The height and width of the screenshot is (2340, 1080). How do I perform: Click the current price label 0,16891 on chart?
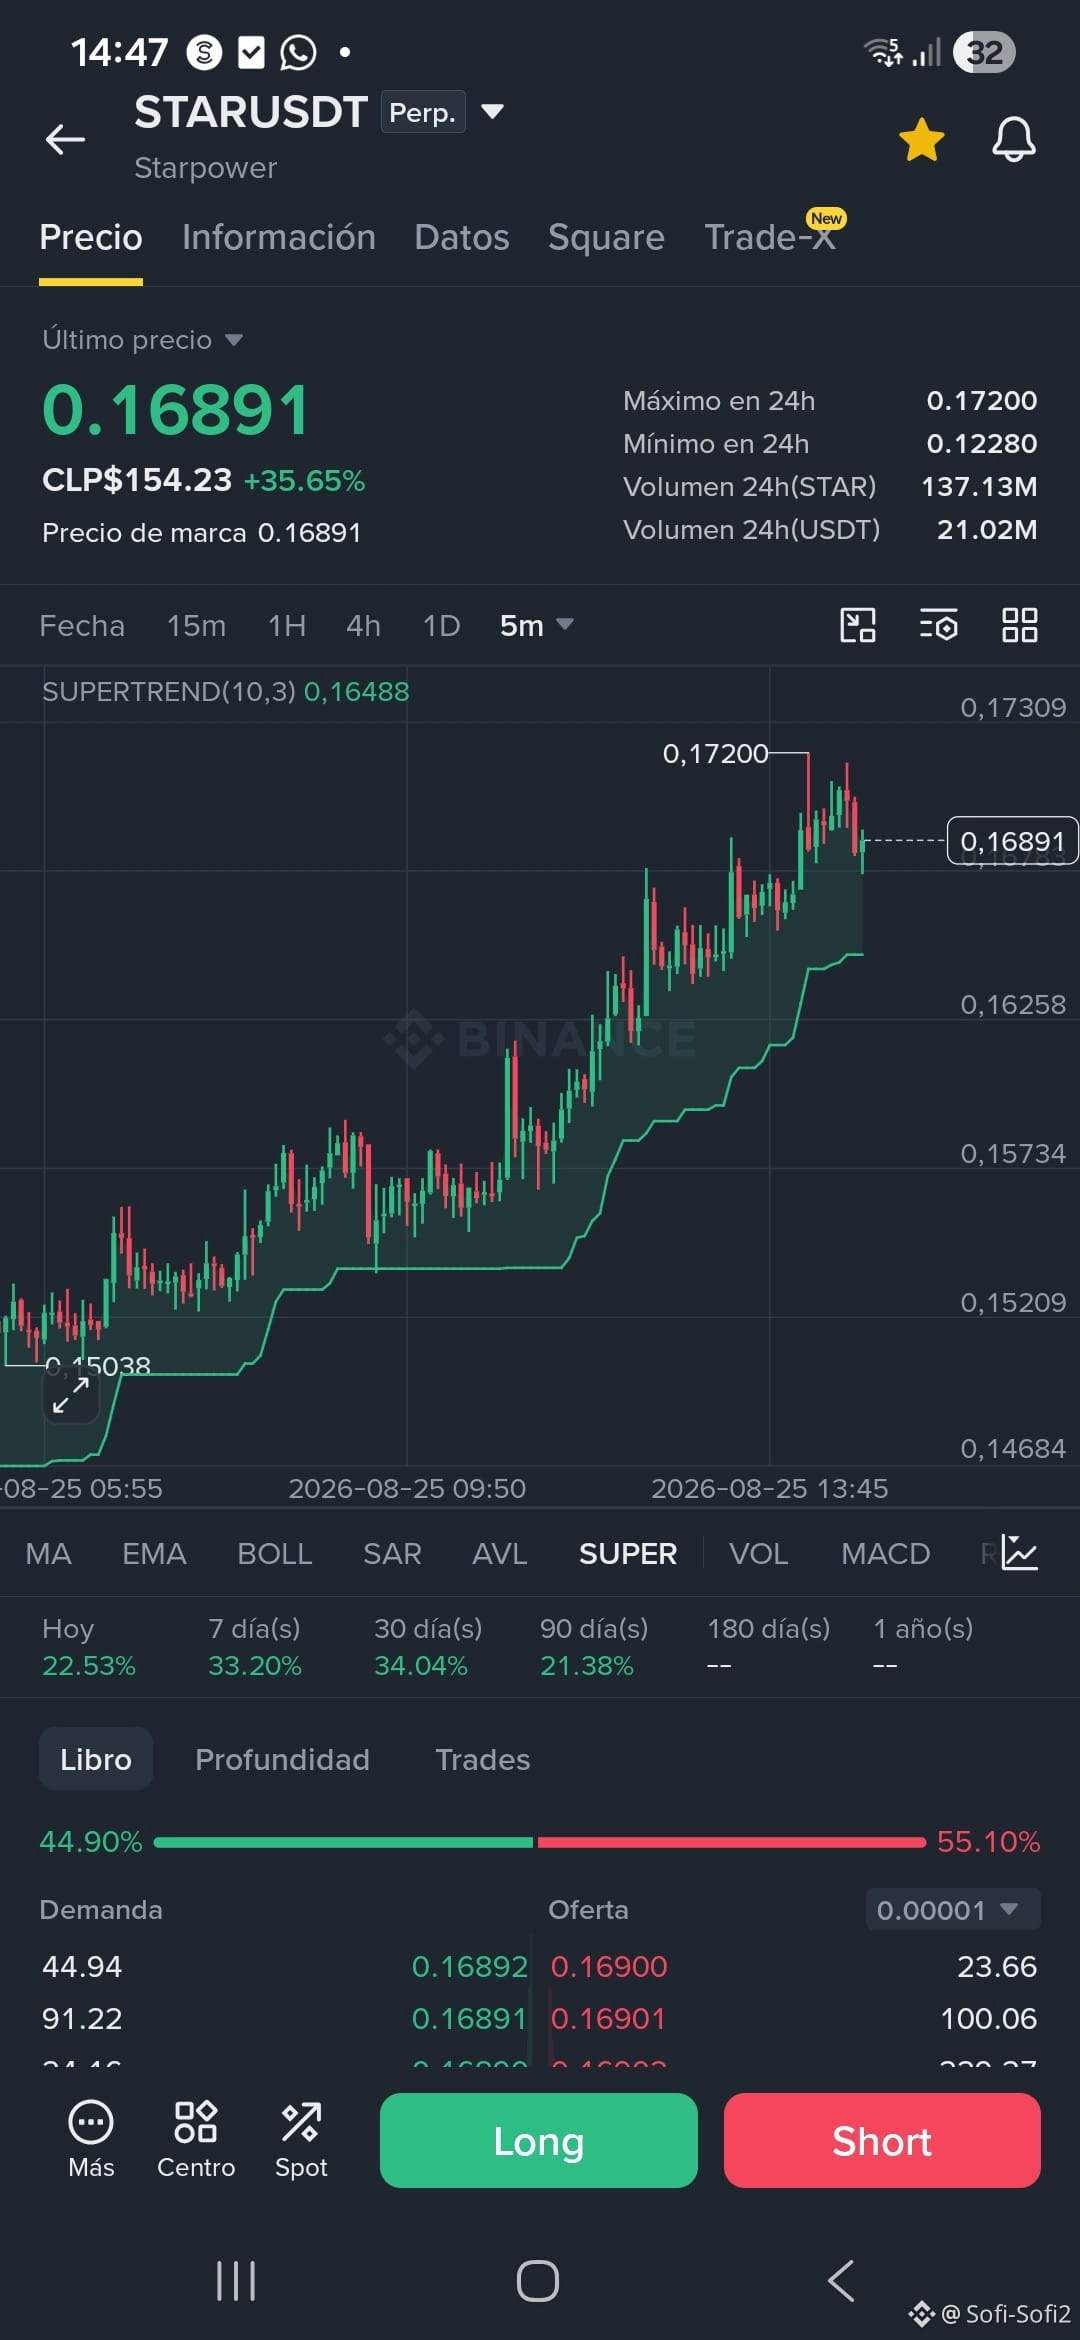1012,841
